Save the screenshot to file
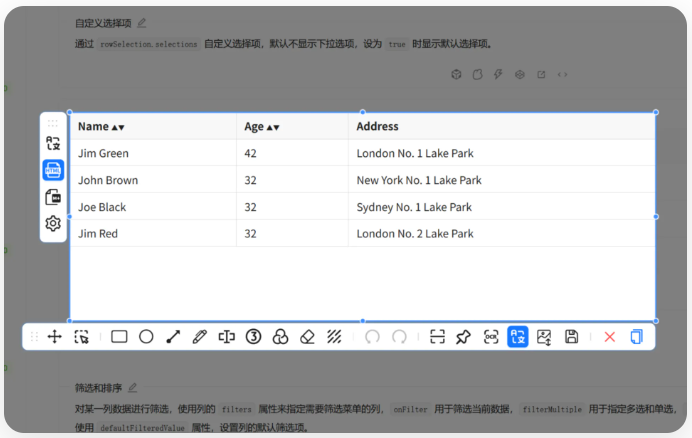The image size is (692, 438). (572, 337)
